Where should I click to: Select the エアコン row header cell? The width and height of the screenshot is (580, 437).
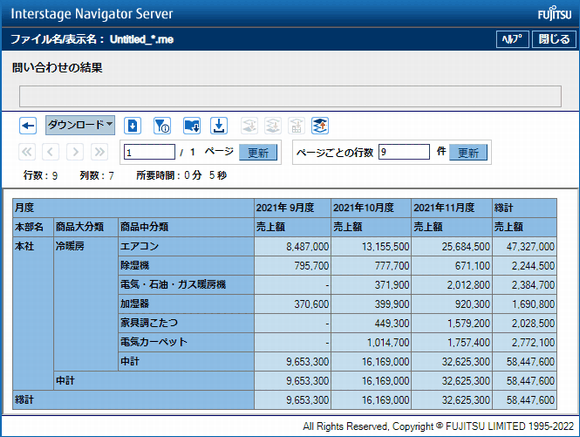tap(186, 246)
